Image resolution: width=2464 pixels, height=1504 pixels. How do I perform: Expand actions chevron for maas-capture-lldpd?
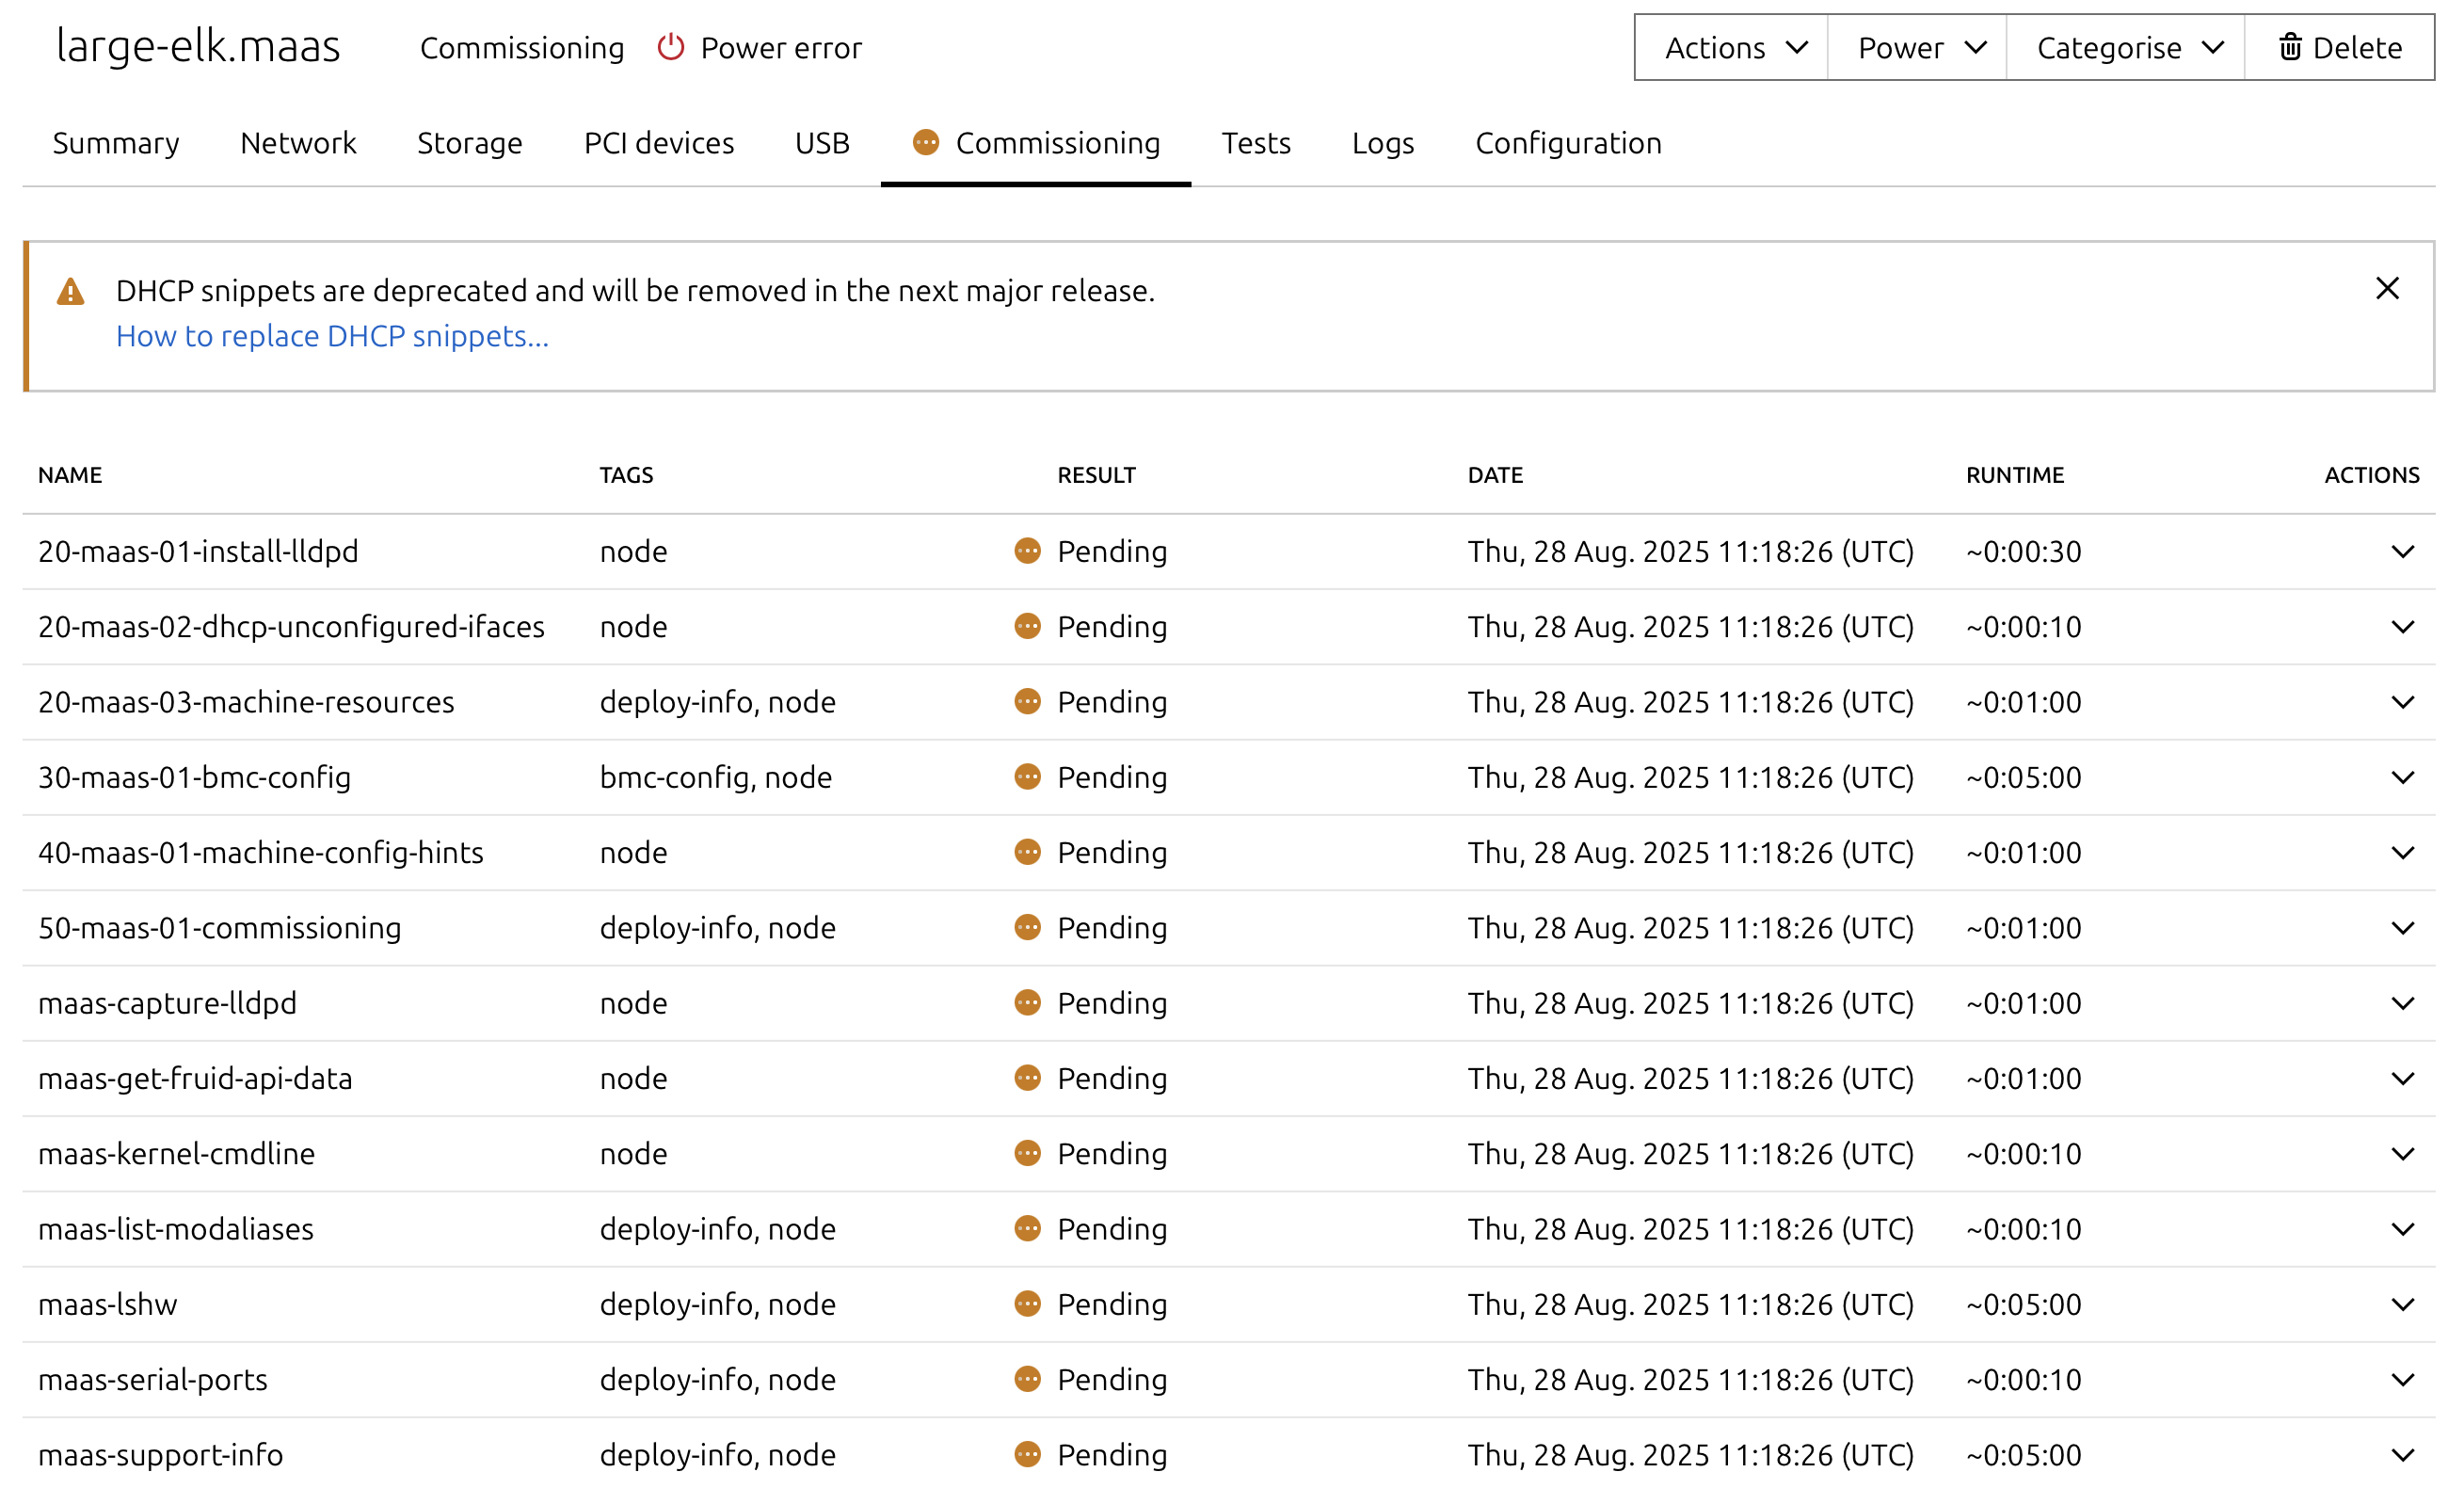[2402, 1003]
